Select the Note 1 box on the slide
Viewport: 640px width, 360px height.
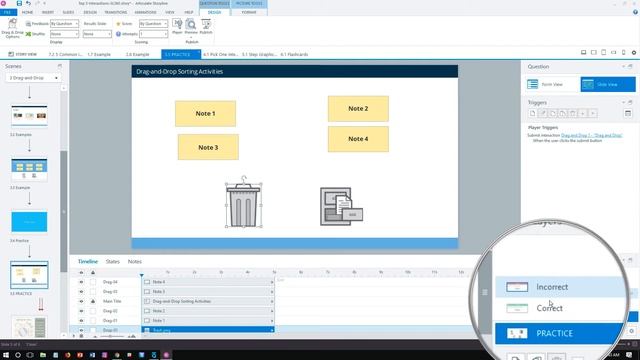pyautogui.click(x=205, y=113)
